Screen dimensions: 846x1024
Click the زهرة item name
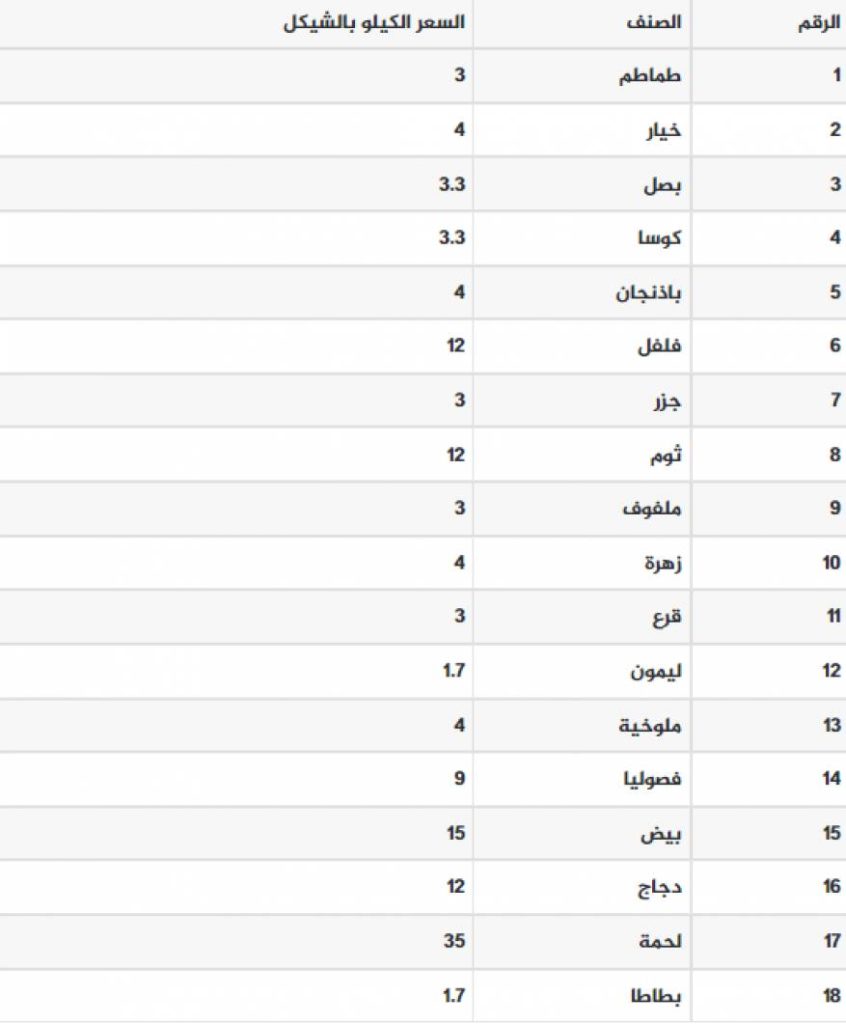[663, 562]
